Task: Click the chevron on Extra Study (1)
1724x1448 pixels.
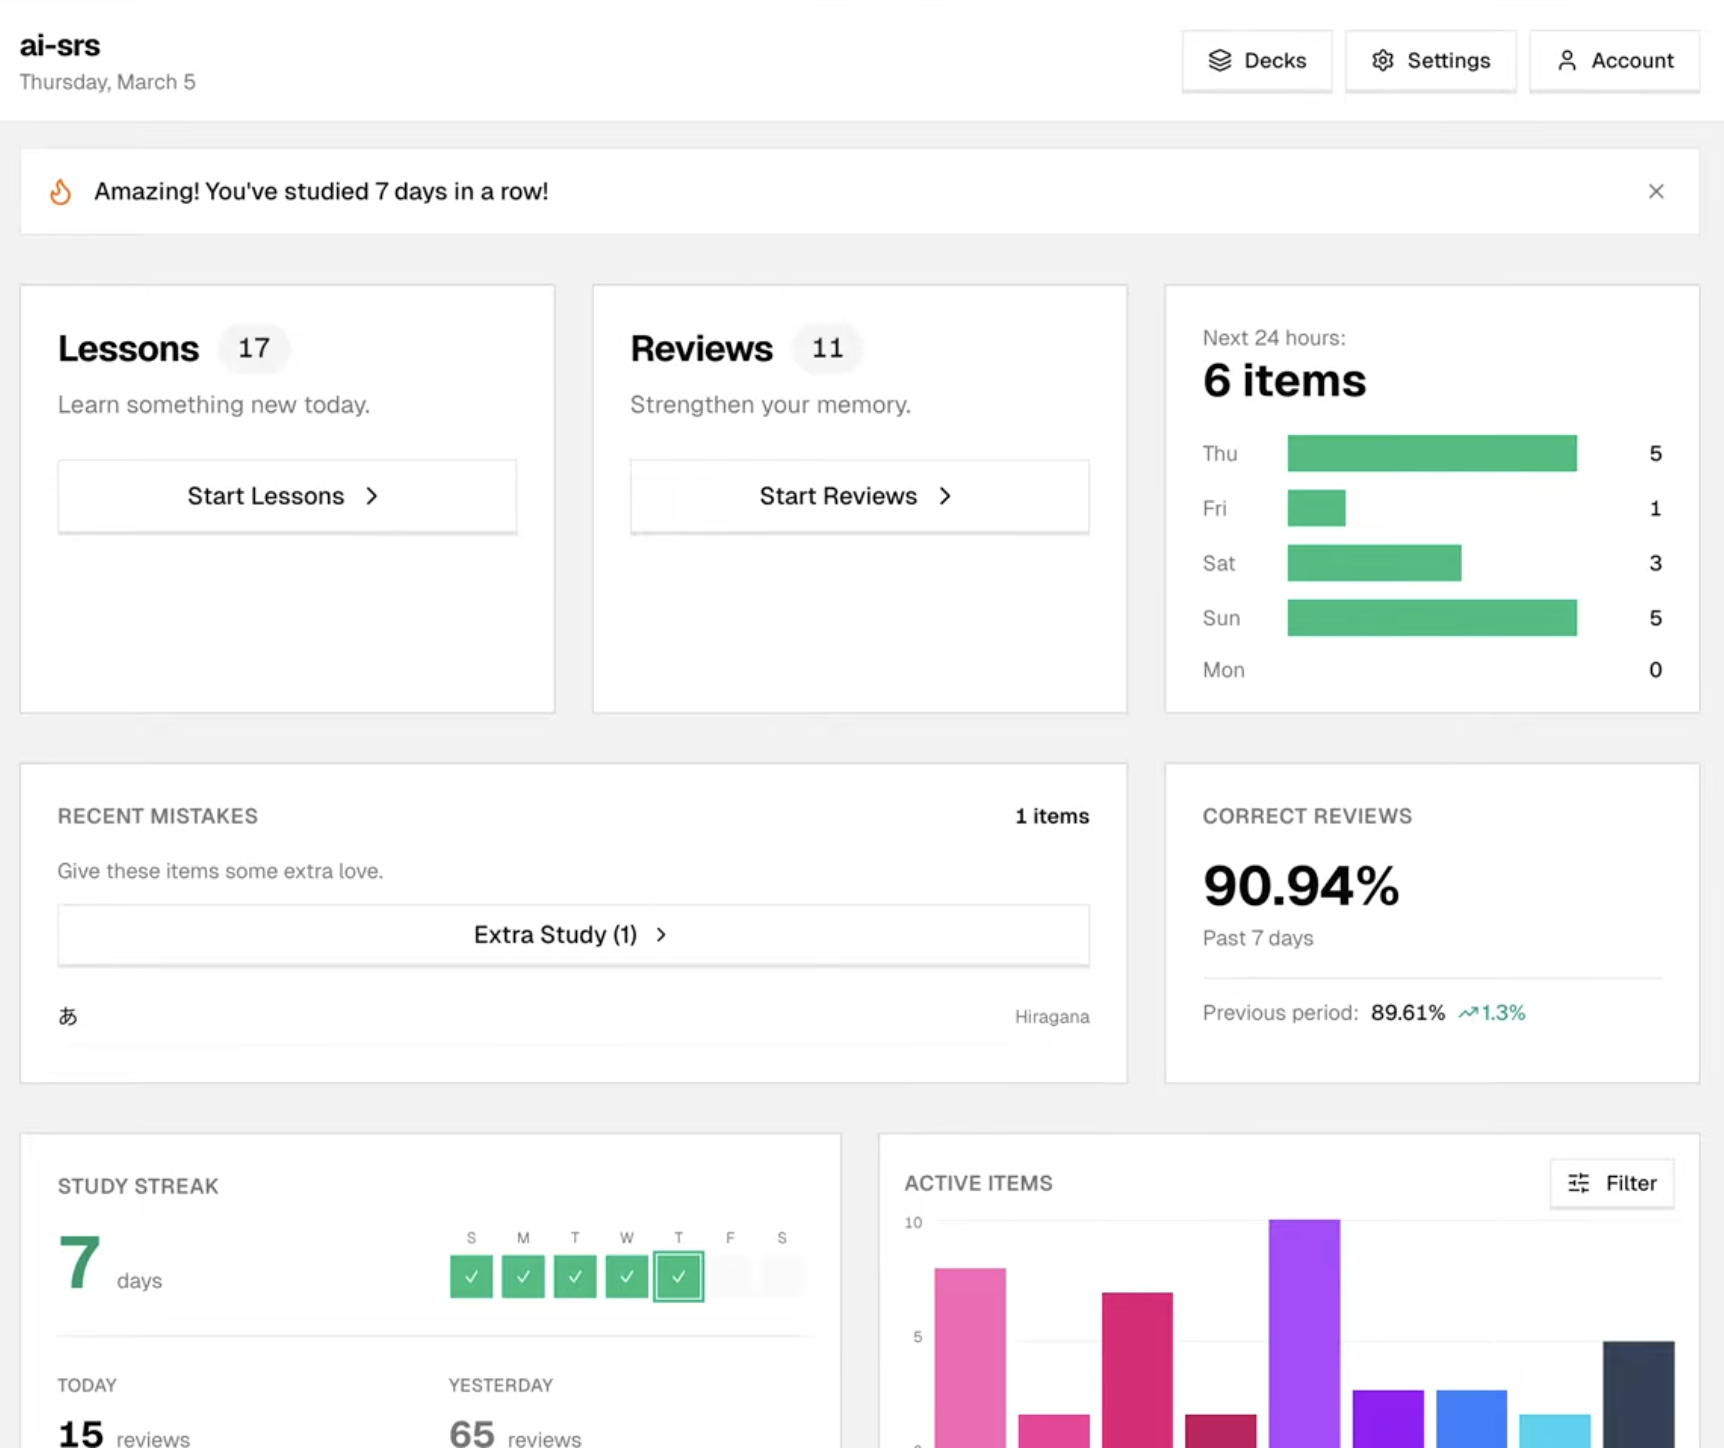Action: click(x=661, y=934)
